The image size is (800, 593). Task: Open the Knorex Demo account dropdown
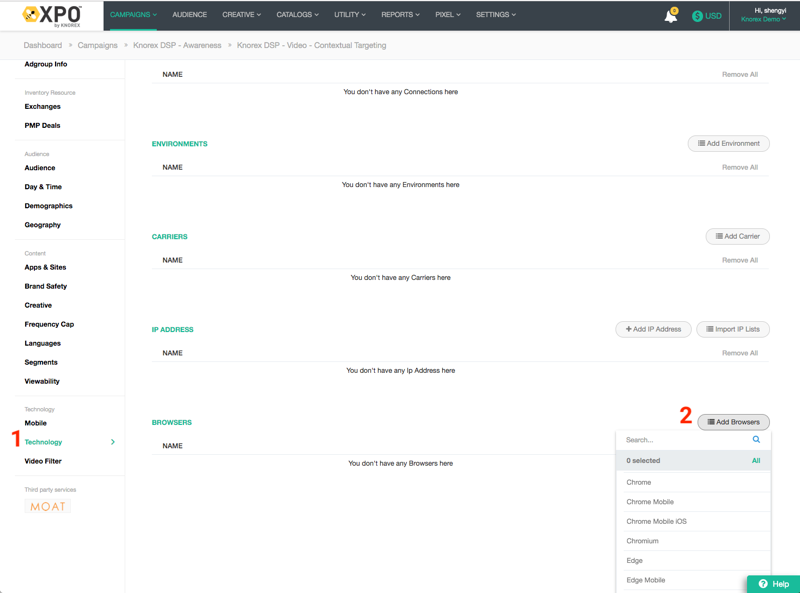(x=763, y=20)
